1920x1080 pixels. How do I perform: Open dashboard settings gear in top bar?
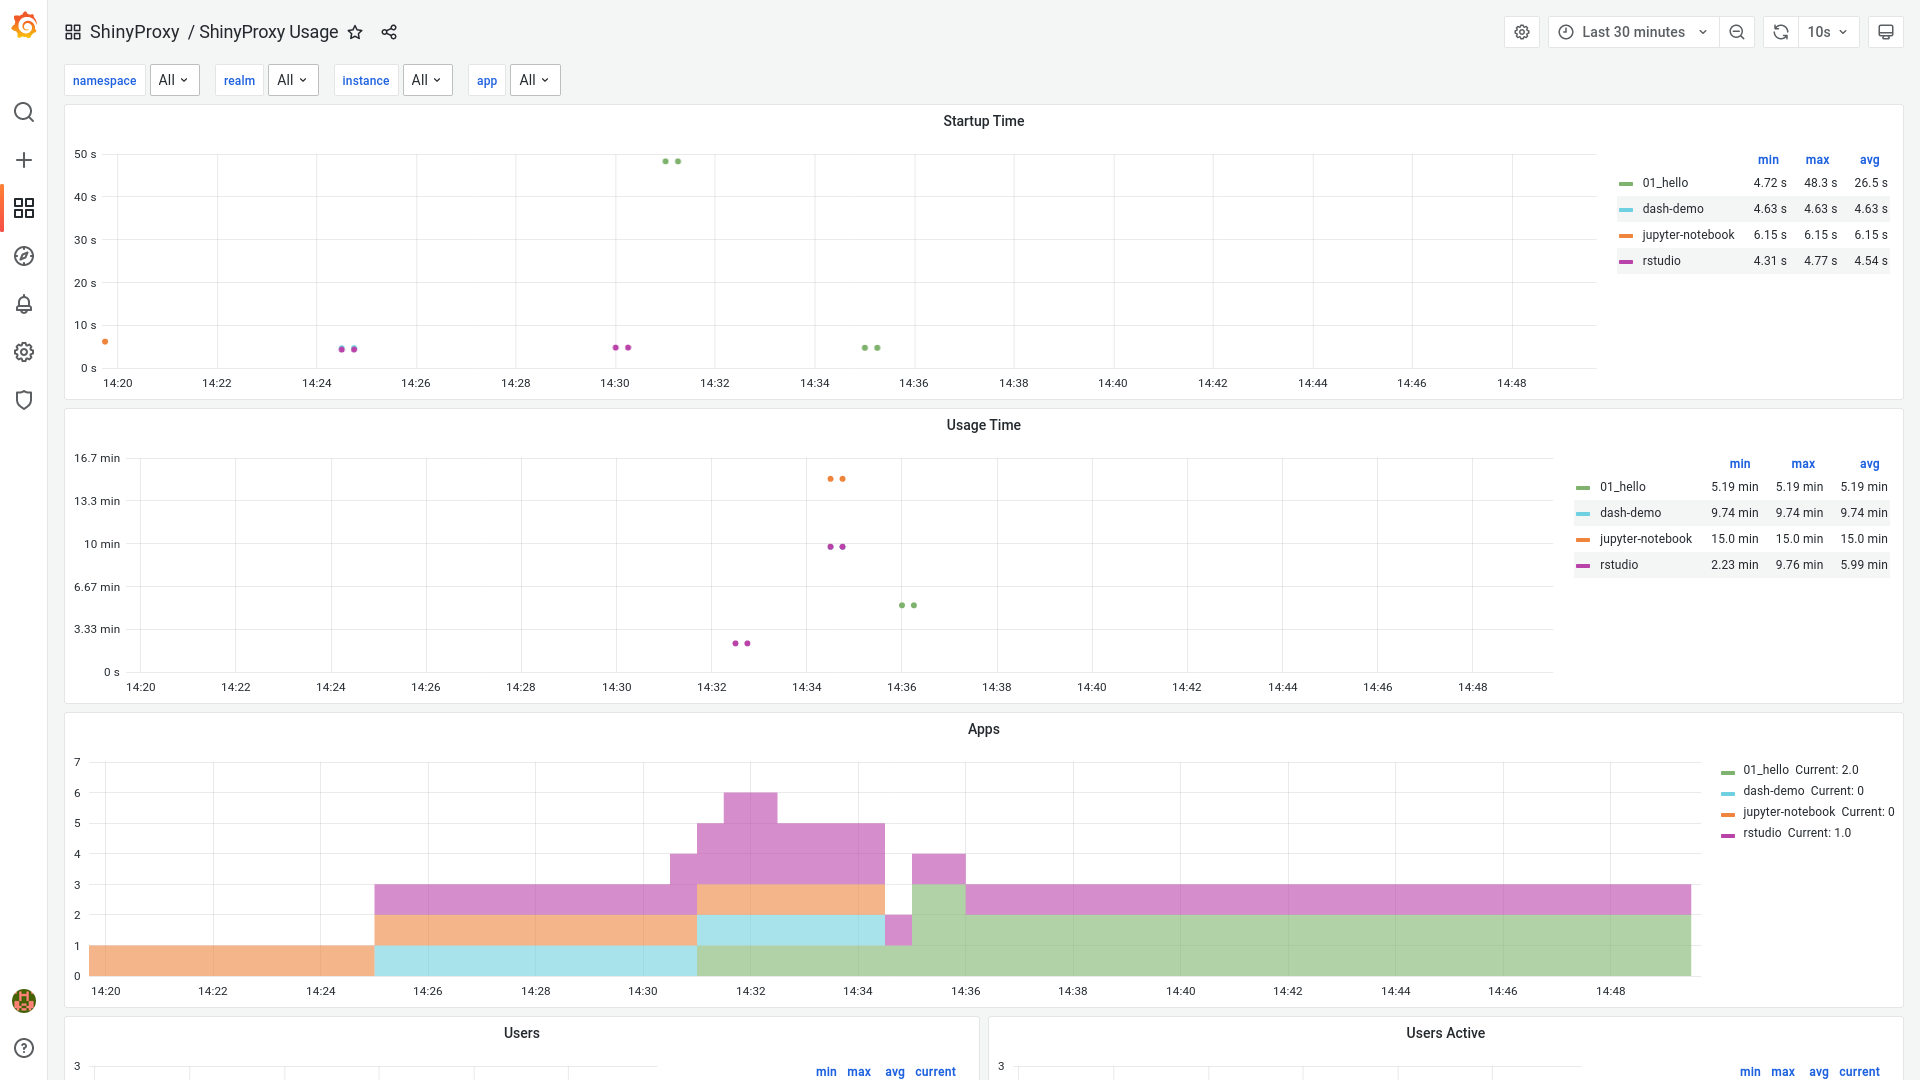(x=1522, y=32)
